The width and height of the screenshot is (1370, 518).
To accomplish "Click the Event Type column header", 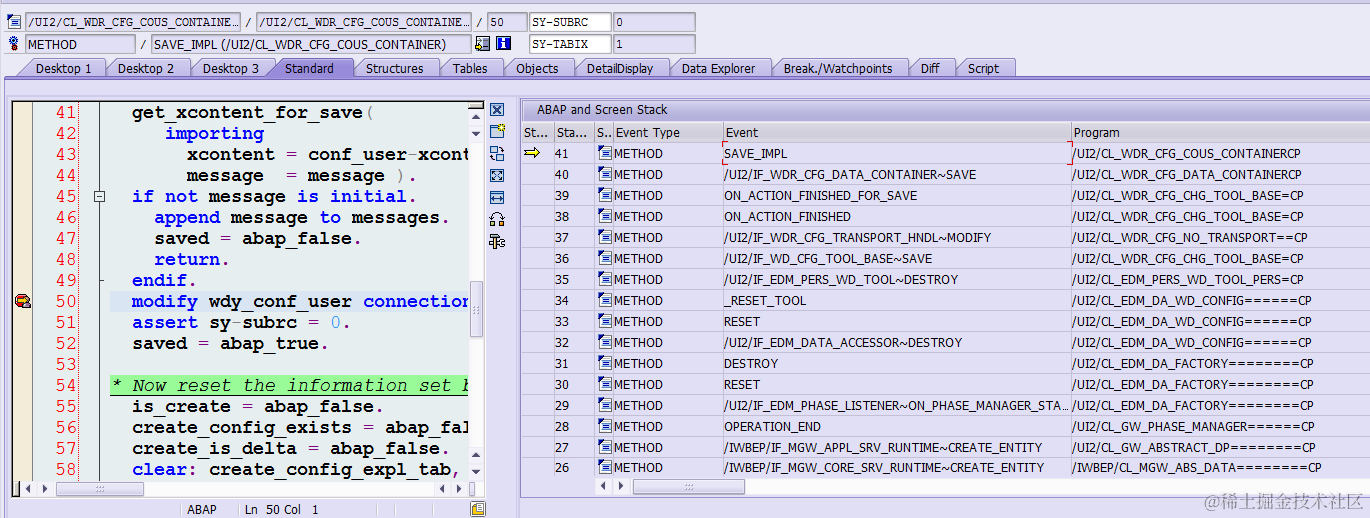I will pyautogui.click(x=667, y=132).
